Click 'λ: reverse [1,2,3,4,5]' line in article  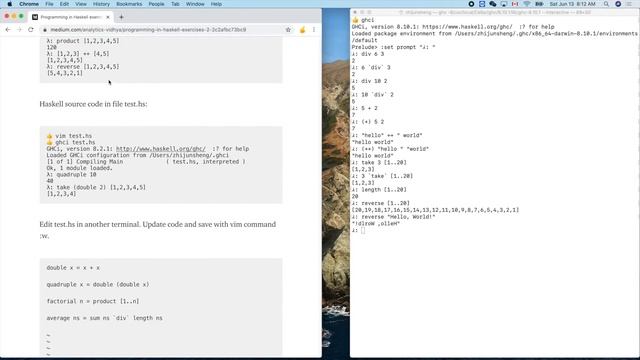pyautogui.click(x=83, y=67)
